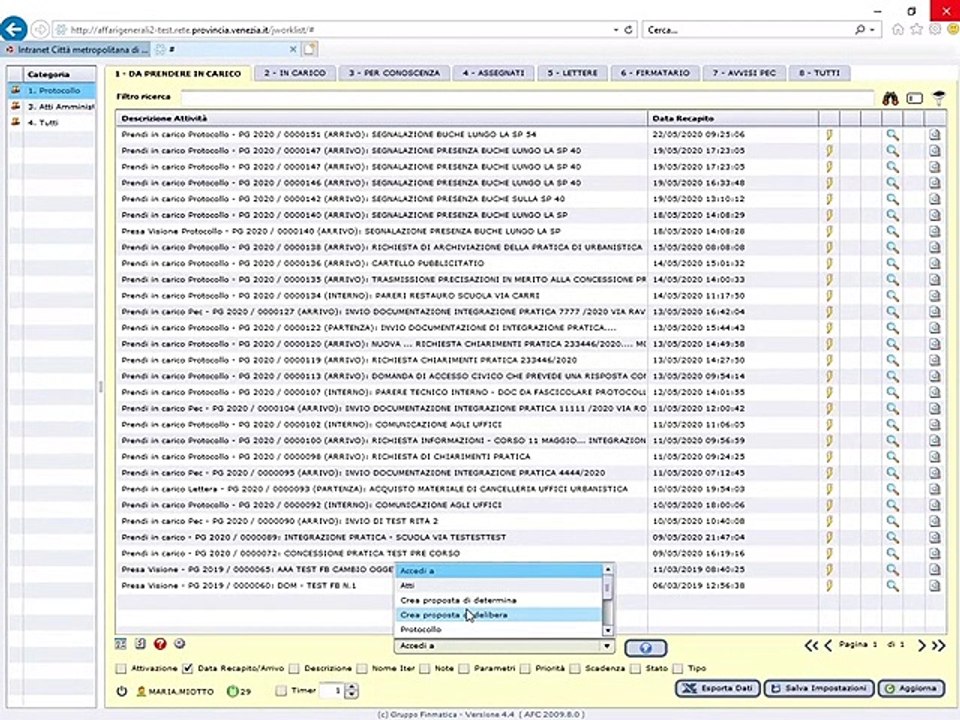Switch to the 3 - PER CONOSCENZA tab

pyautogui.click(x=394, y=73)
